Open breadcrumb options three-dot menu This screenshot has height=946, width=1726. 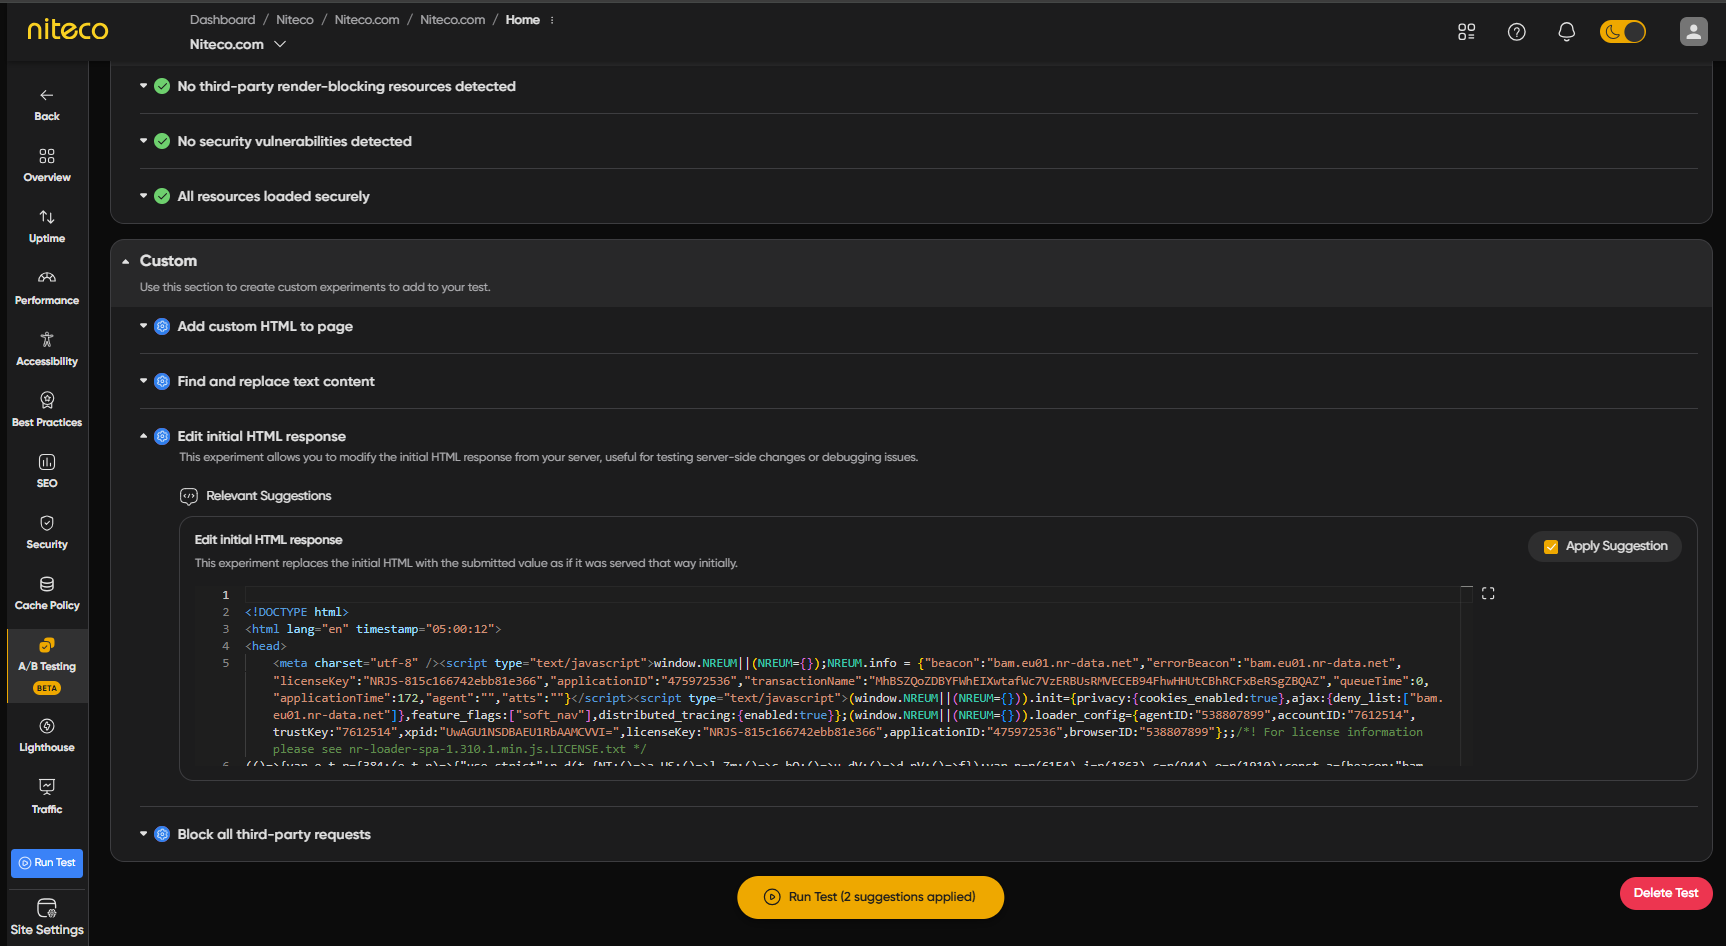[x=552, y=20]
